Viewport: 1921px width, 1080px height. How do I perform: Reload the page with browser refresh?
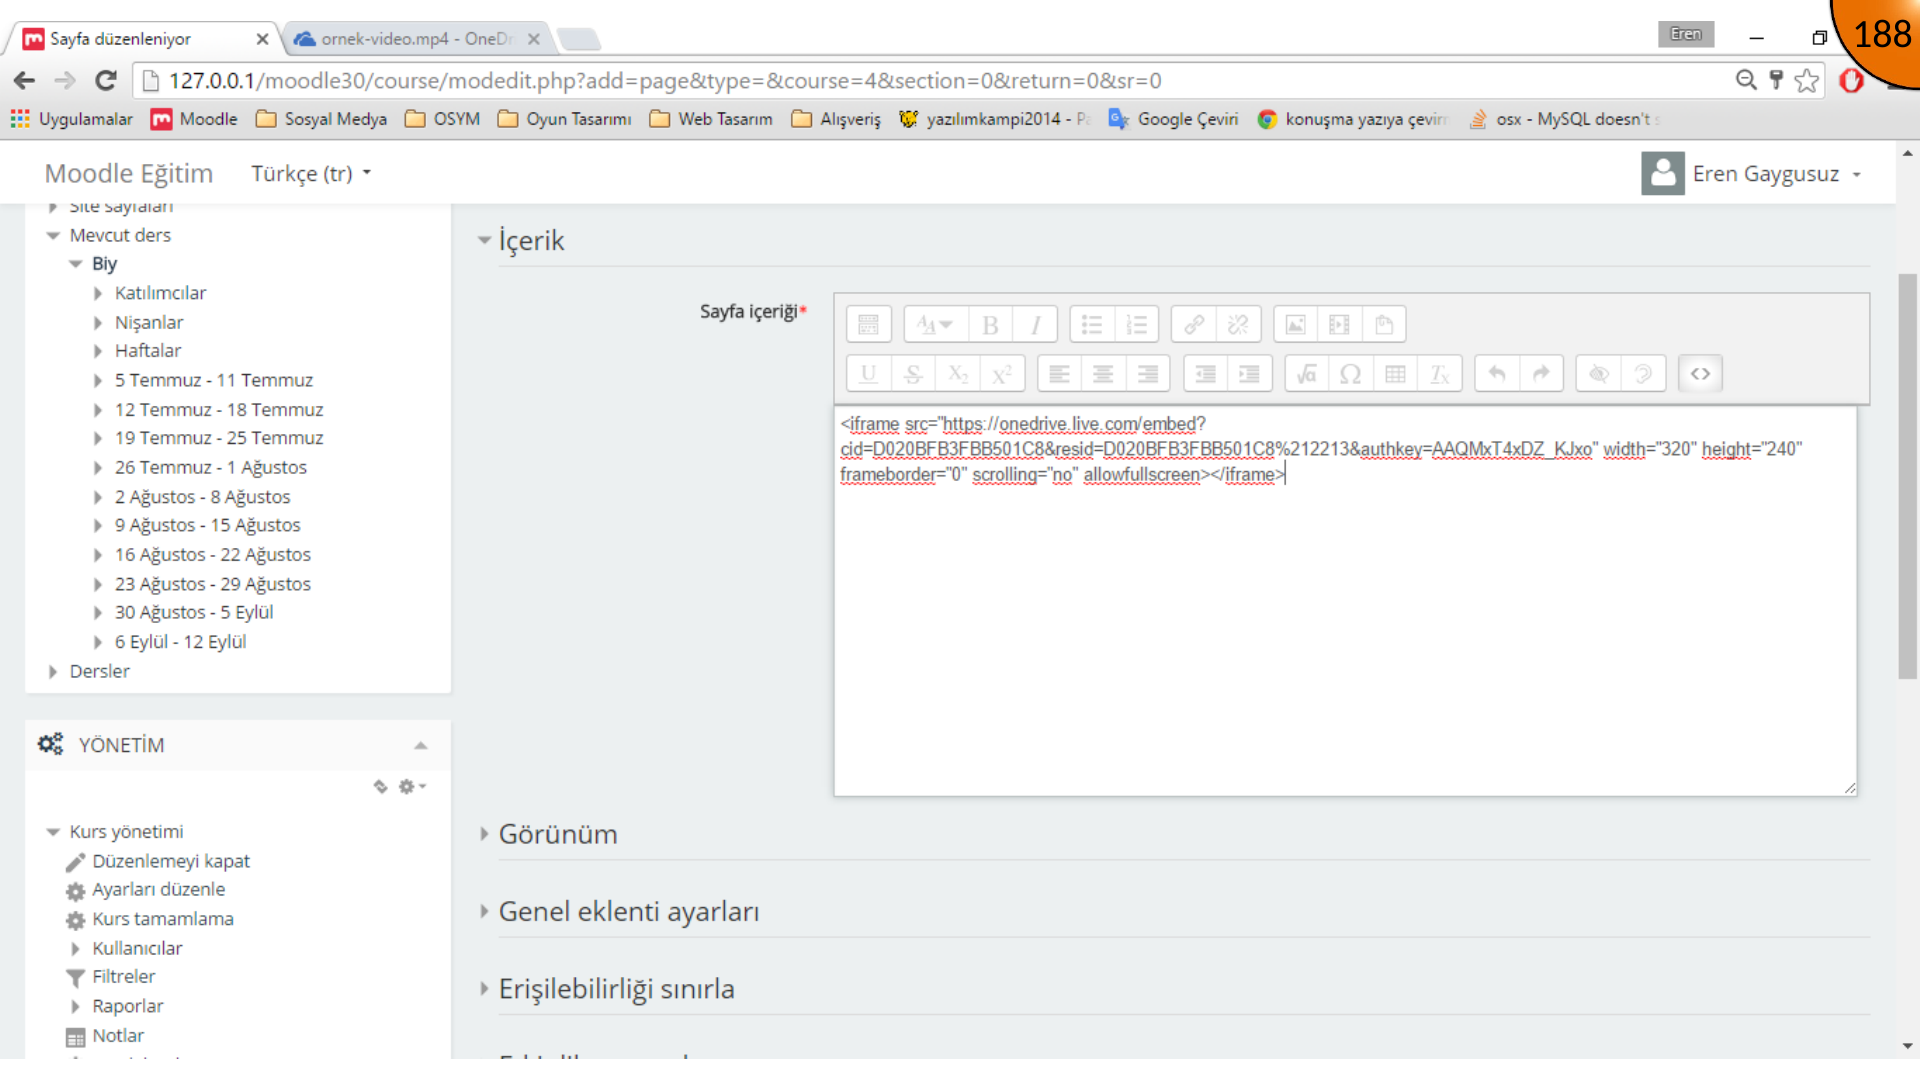[x=106, y=81]
